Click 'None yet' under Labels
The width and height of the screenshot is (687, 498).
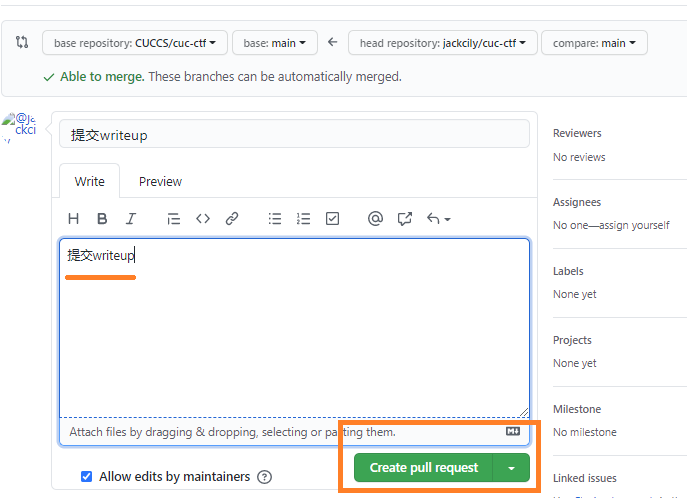click(x=574, y=294)
